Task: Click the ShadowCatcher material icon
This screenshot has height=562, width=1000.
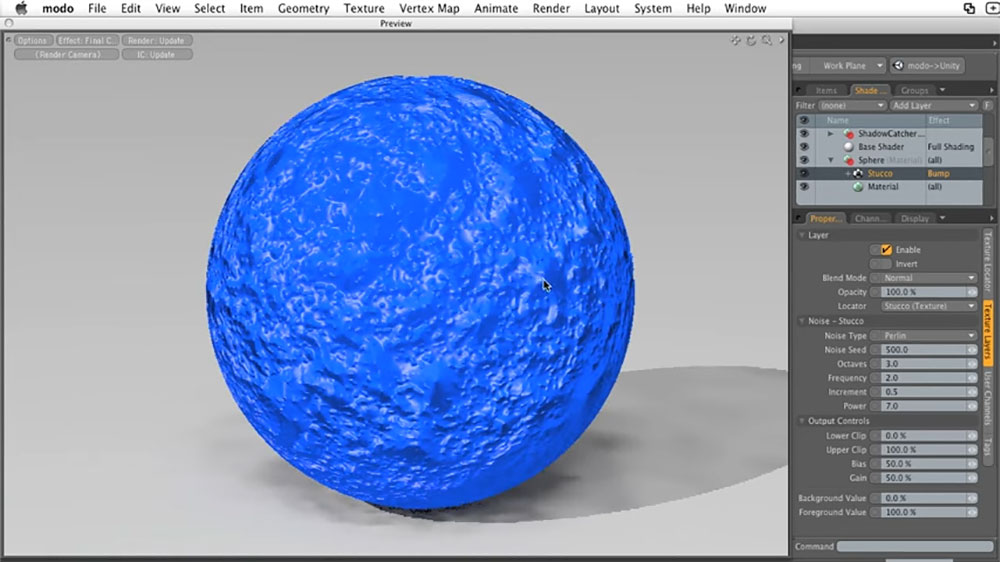Action: click(x=848, y=133)
